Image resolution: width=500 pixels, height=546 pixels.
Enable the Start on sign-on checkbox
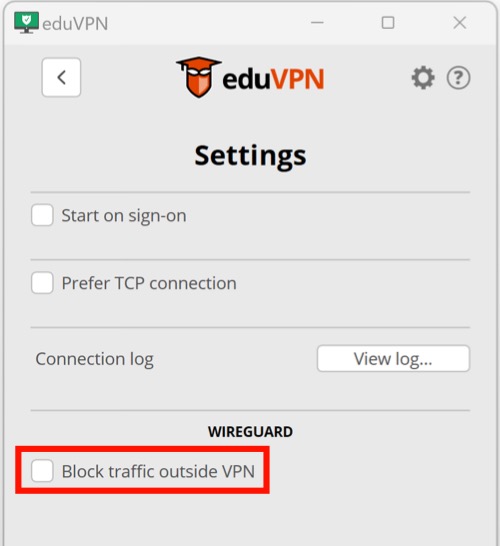42,215
